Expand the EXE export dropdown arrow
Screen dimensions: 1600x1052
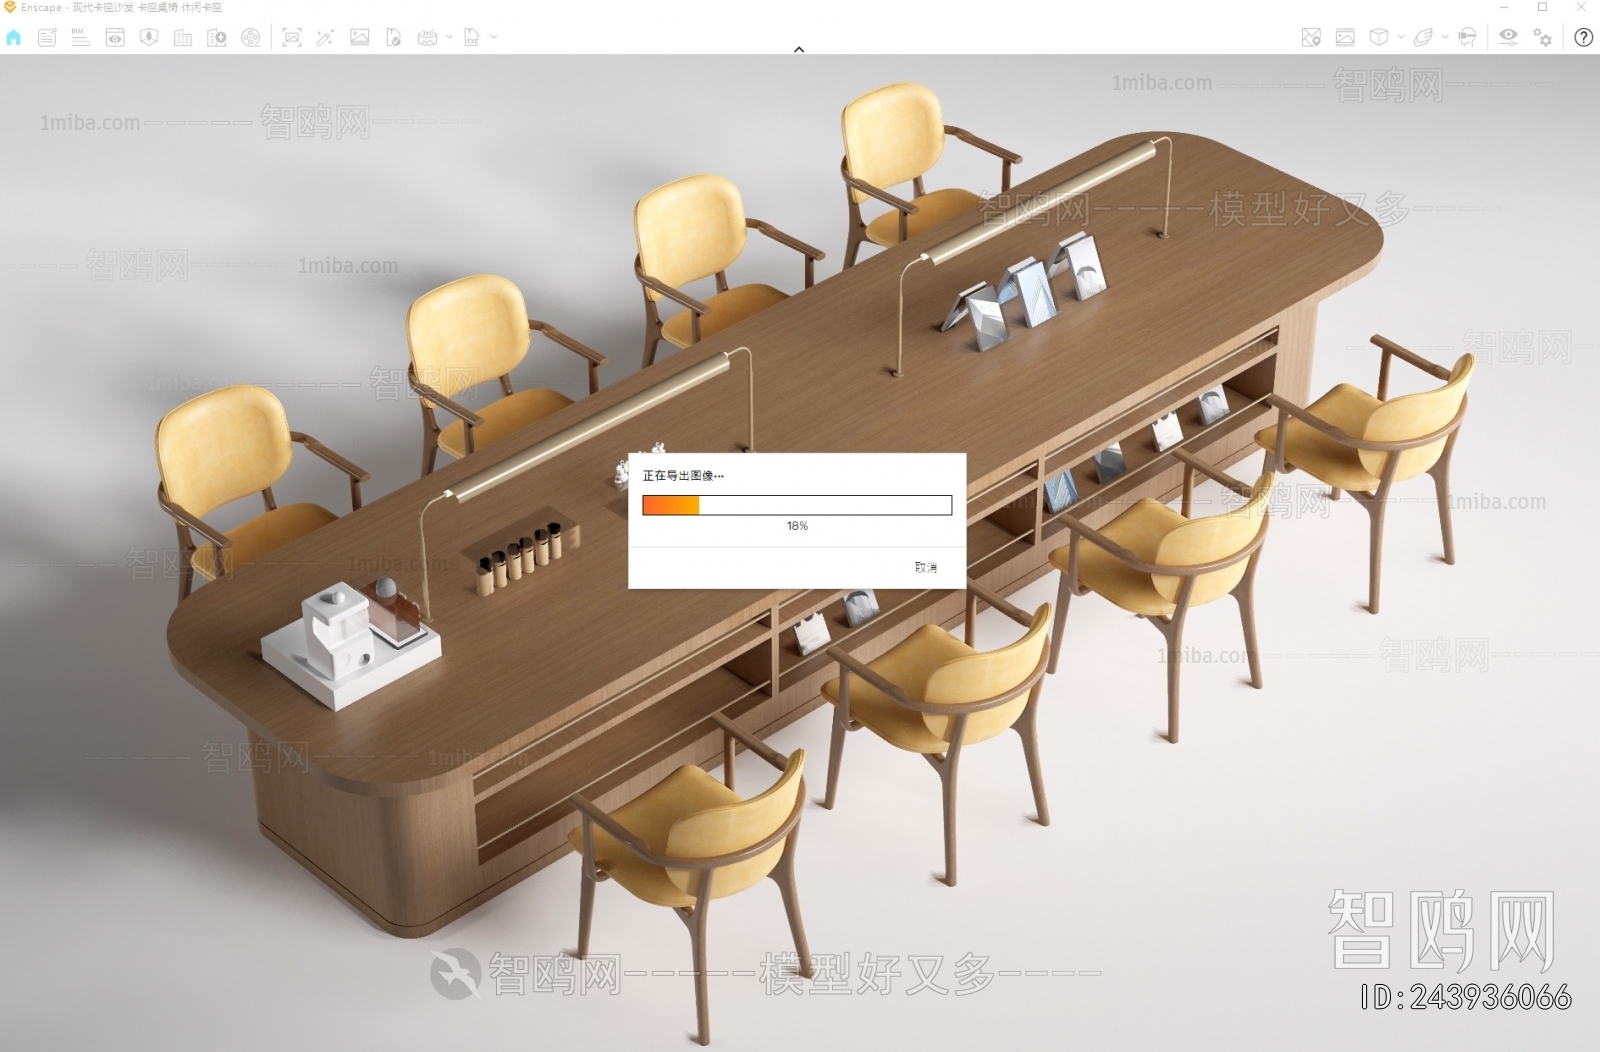(493, 37)
